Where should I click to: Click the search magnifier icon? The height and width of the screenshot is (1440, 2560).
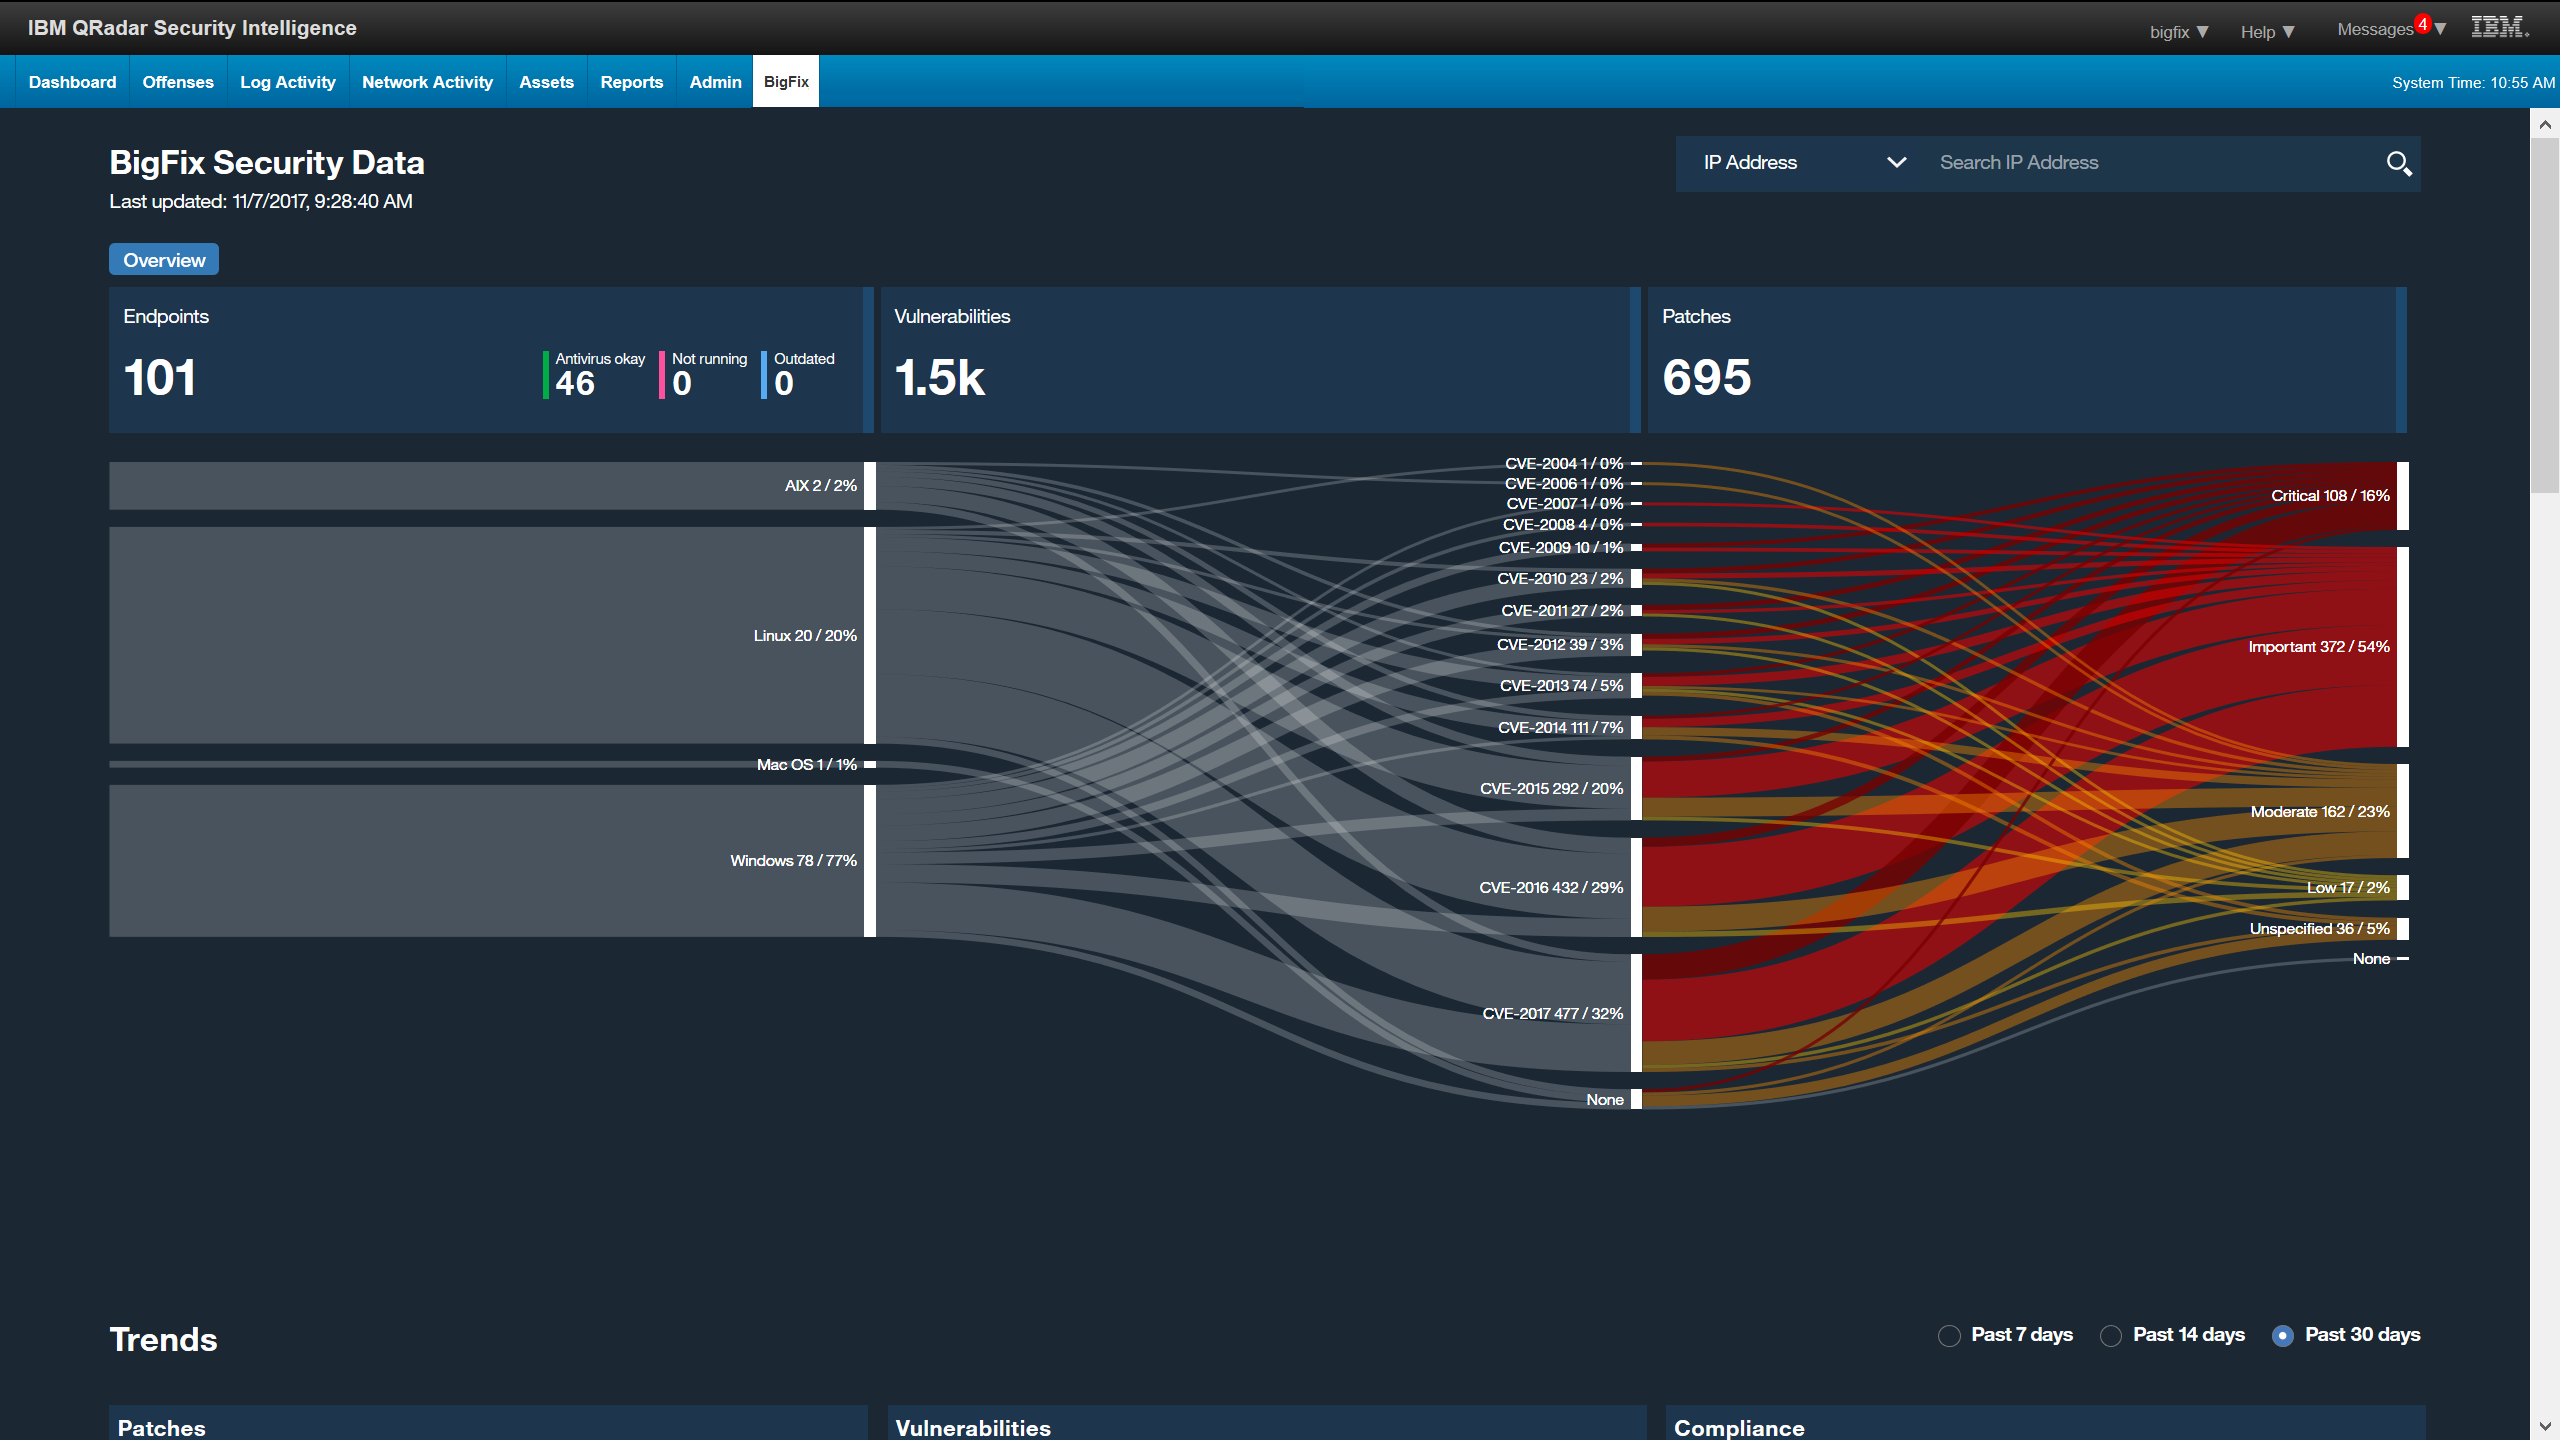[2398, 162]
